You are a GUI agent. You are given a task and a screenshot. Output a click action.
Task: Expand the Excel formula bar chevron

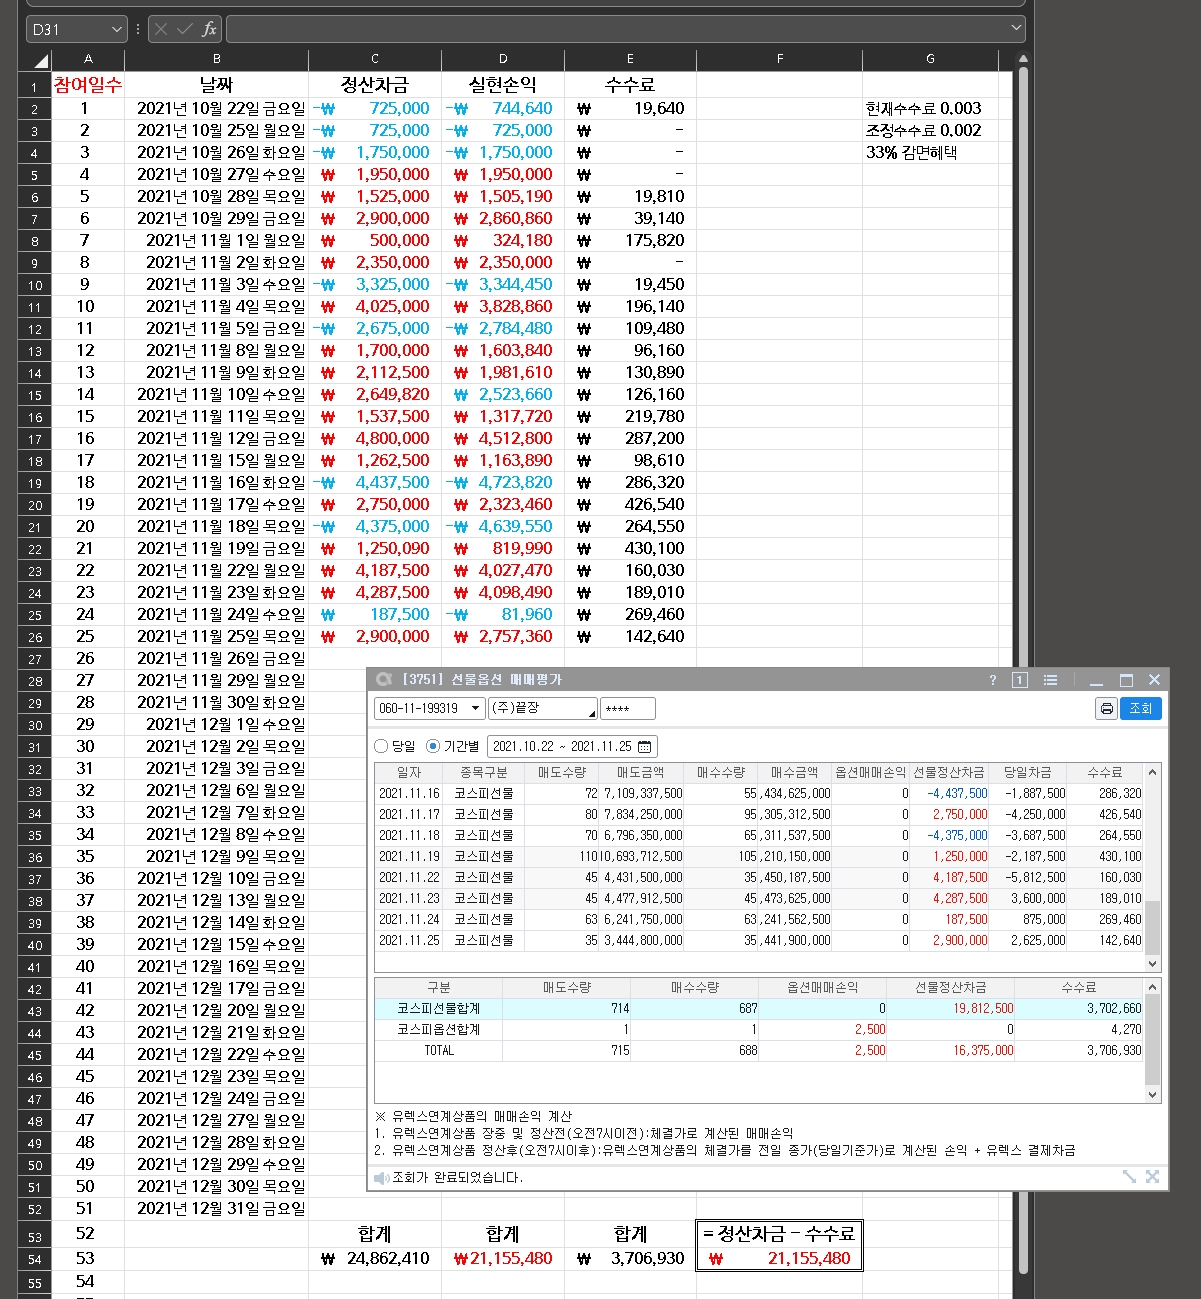coord(1017,29)
